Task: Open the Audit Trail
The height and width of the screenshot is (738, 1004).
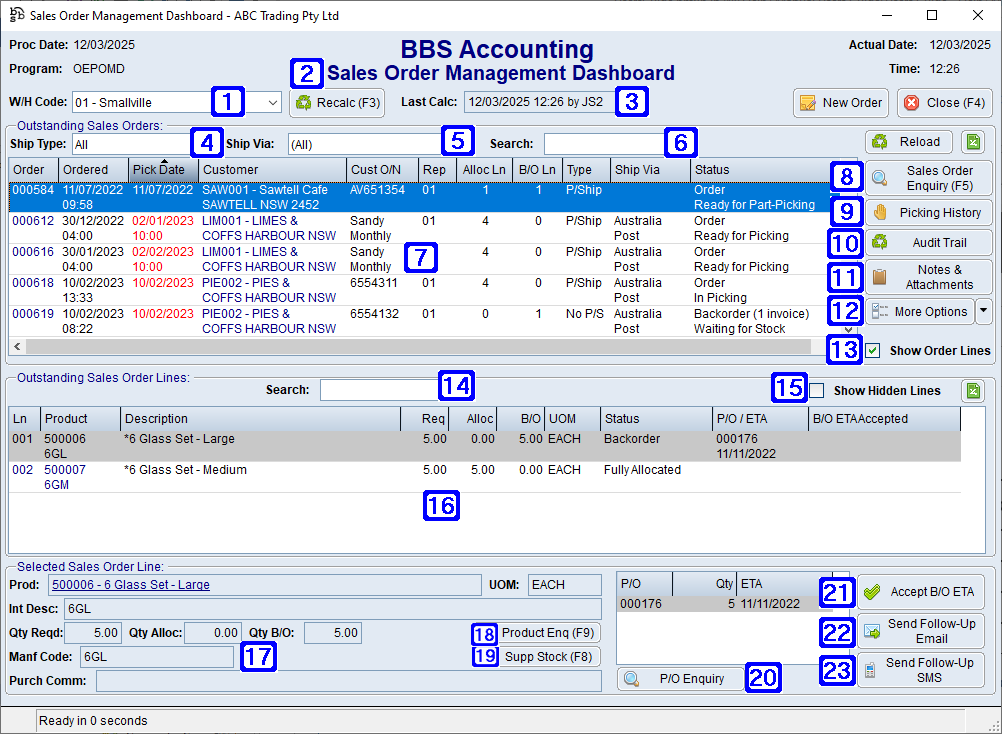Action: click(929, 243)
